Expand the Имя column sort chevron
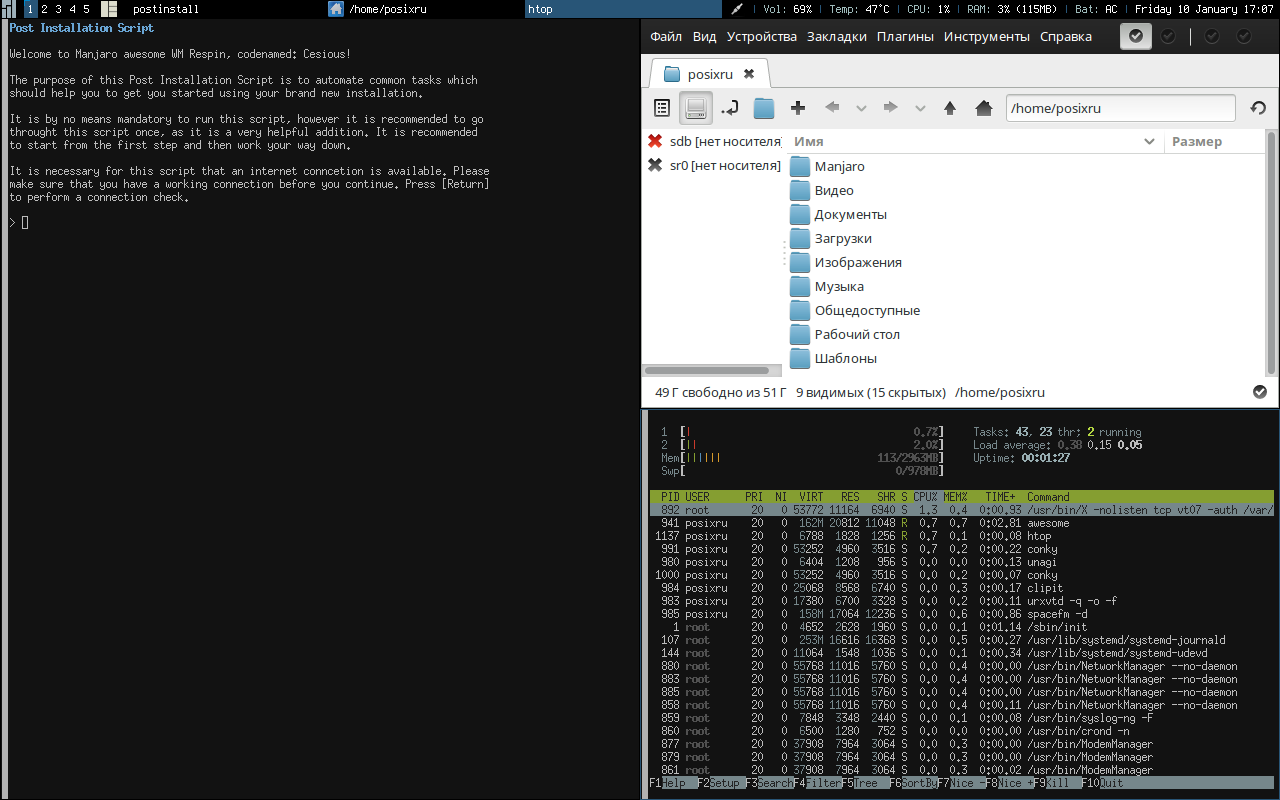This screenshot has width=1280, height=800. pos(1149,142)
